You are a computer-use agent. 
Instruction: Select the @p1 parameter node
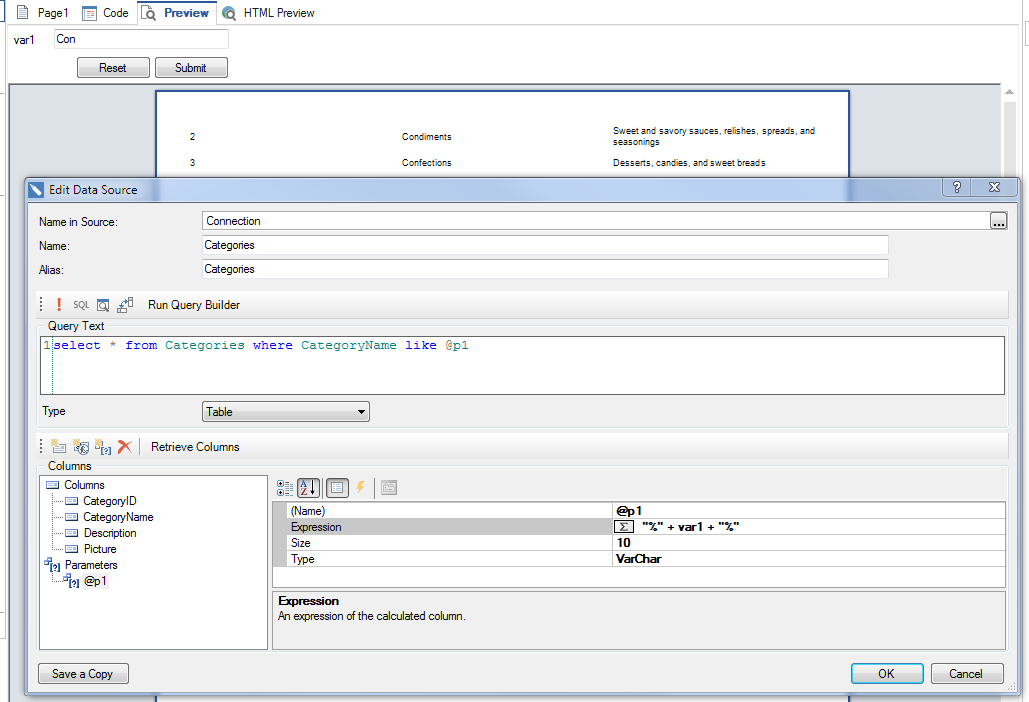[x=95, y=581]
